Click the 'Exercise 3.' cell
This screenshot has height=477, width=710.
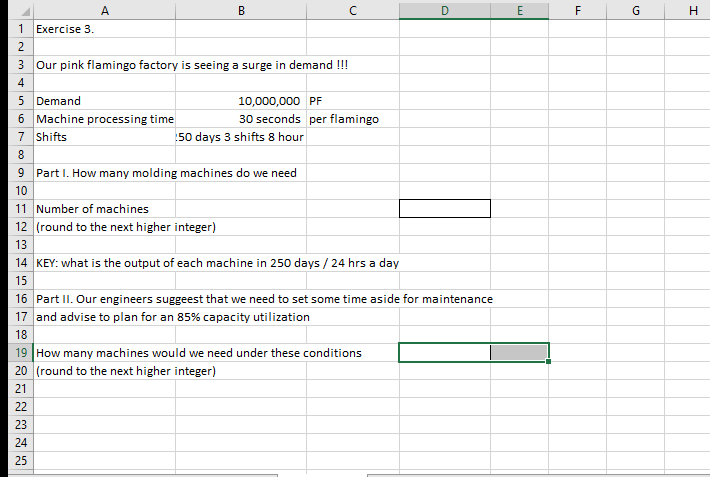(x=105, y=29)
